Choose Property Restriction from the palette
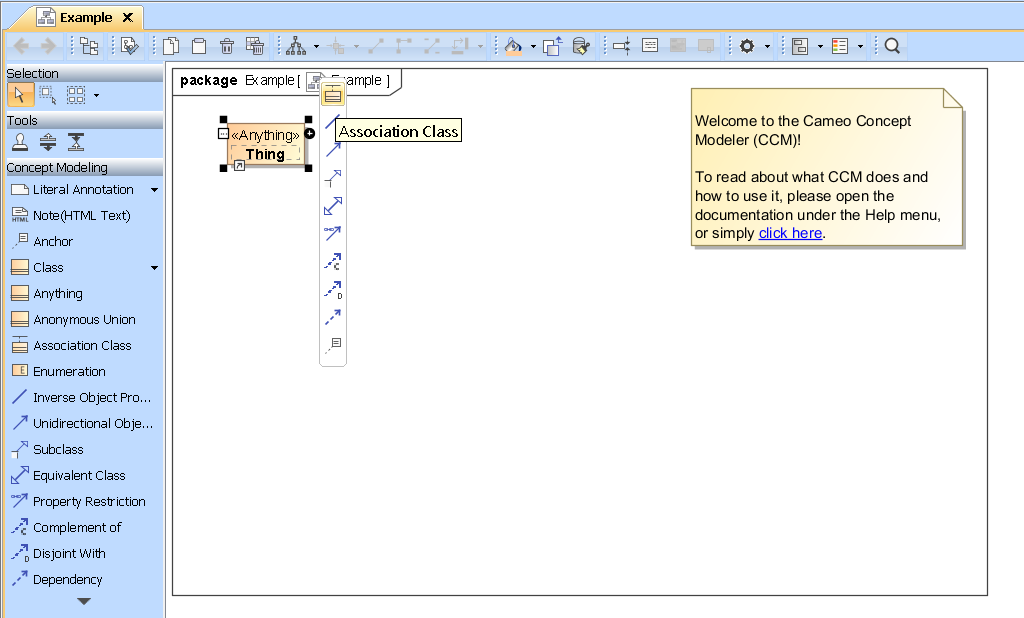The image size is (1024, 618). (x=88, y=501)
